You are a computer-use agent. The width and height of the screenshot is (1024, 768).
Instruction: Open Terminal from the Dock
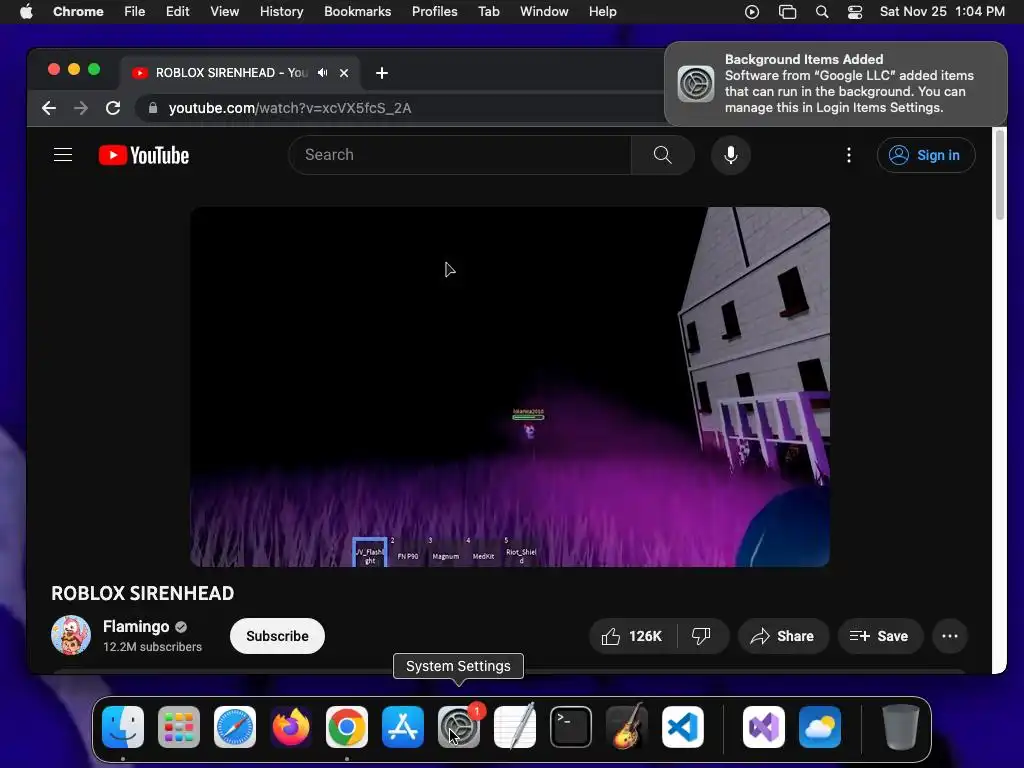[571, 727]
